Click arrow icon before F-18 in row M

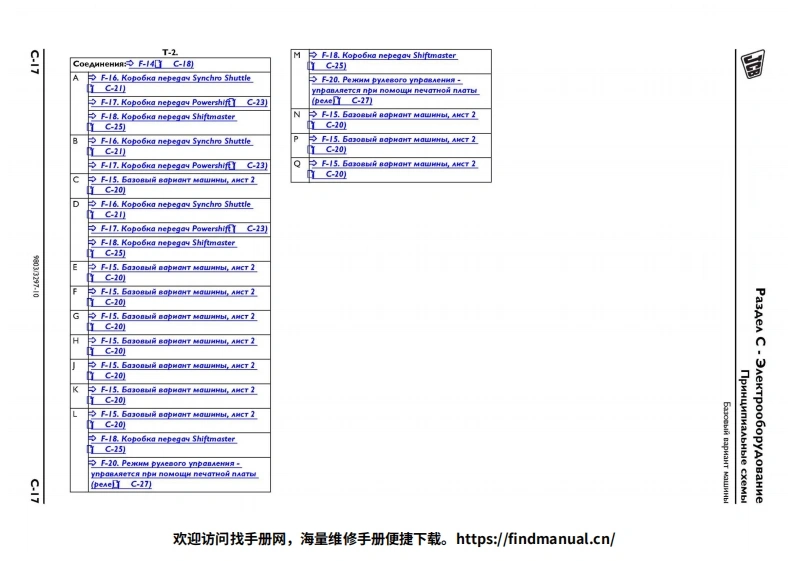(x=312, y=56)
